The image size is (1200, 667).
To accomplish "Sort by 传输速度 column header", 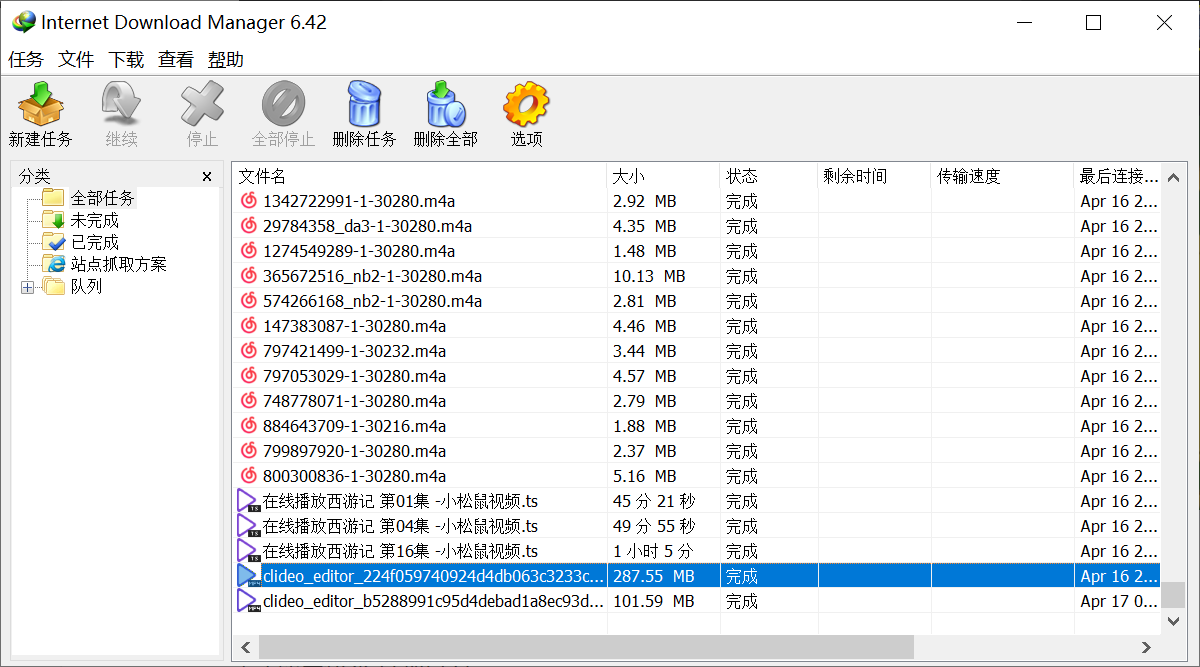I will 1002,177.
